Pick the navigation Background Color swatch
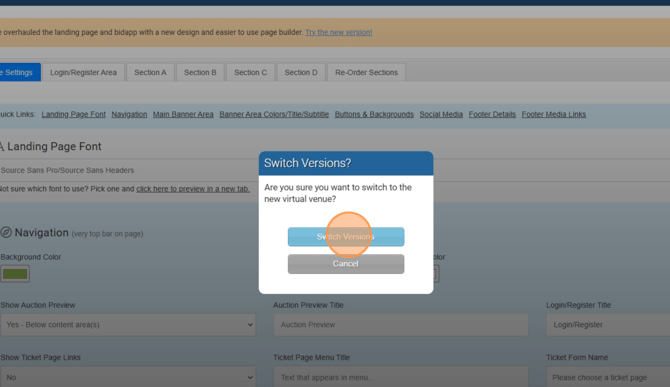The height and width of the screenshot is (387, 670). point(15,274)
